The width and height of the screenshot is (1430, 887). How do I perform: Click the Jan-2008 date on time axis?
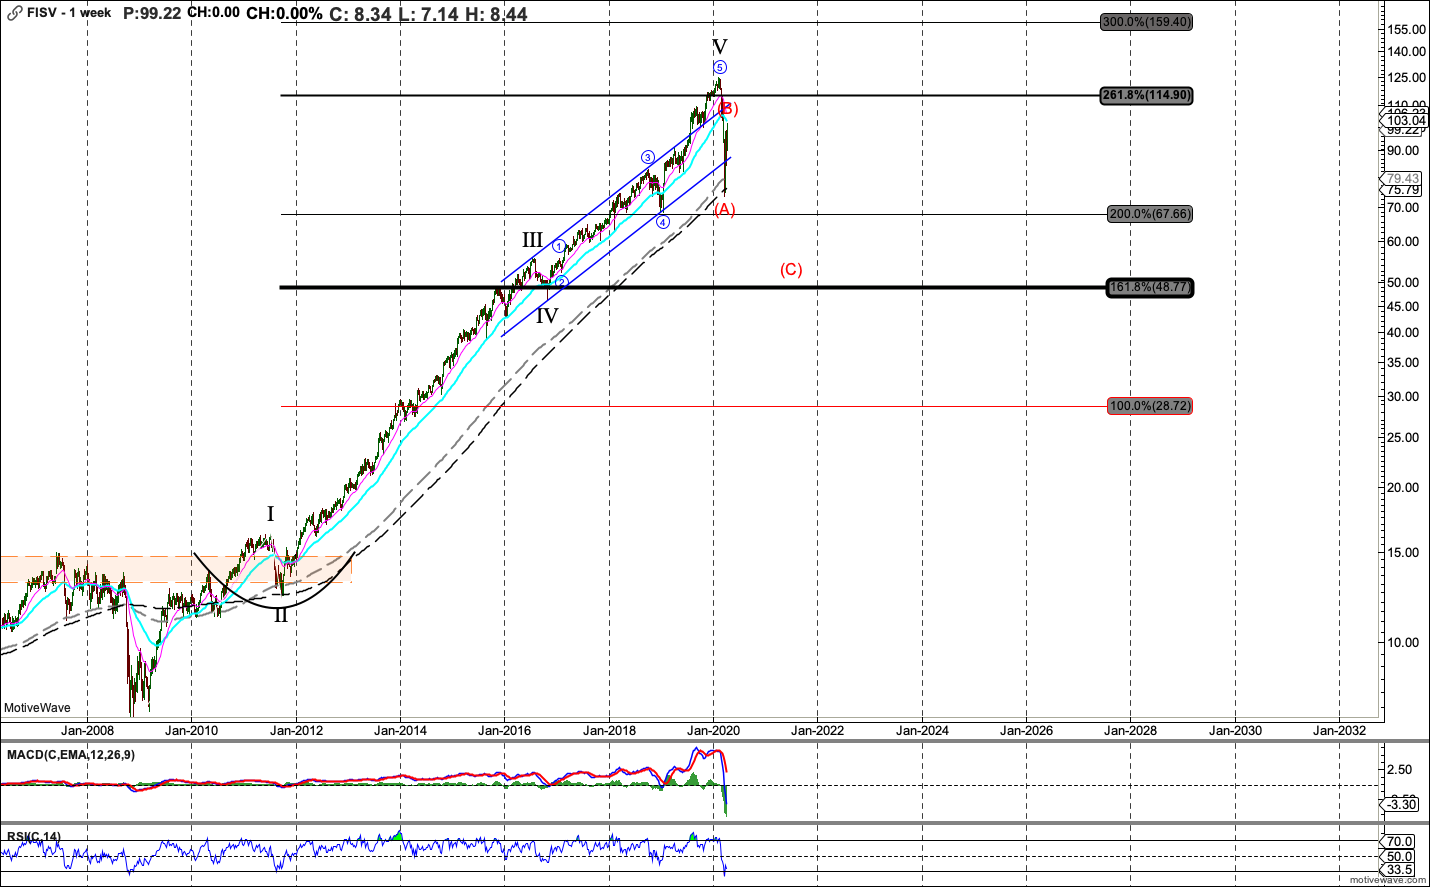87,731
